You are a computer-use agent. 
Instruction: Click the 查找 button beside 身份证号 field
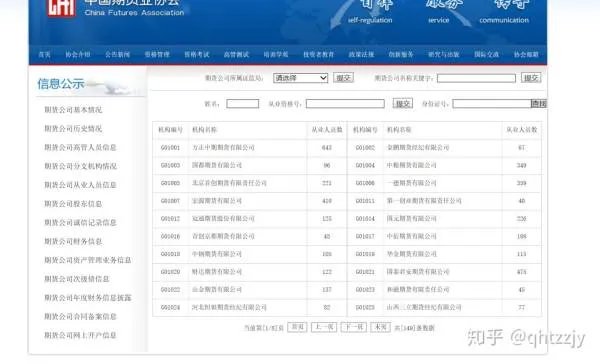[x=539, y=103]
